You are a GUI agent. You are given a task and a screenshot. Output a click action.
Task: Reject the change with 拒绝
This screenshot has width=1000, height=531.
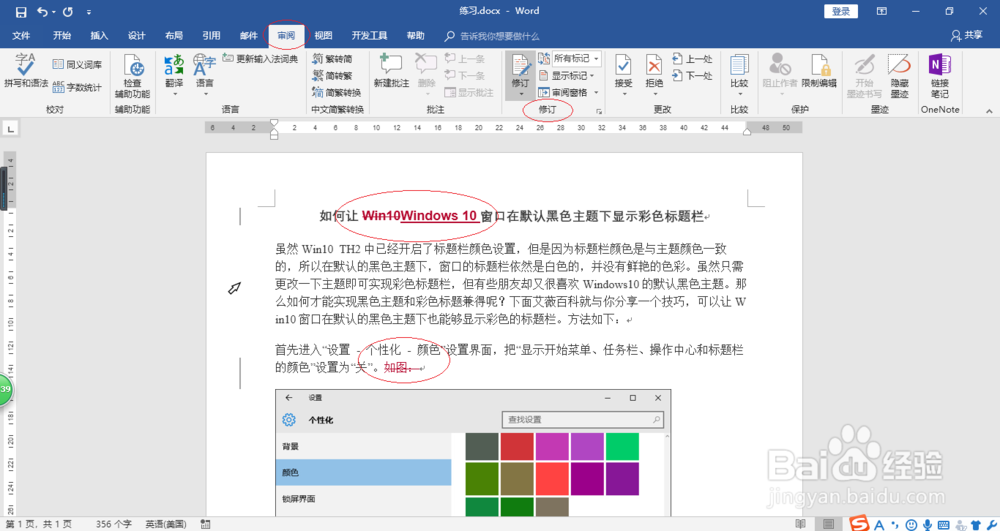tap(654, 70)
